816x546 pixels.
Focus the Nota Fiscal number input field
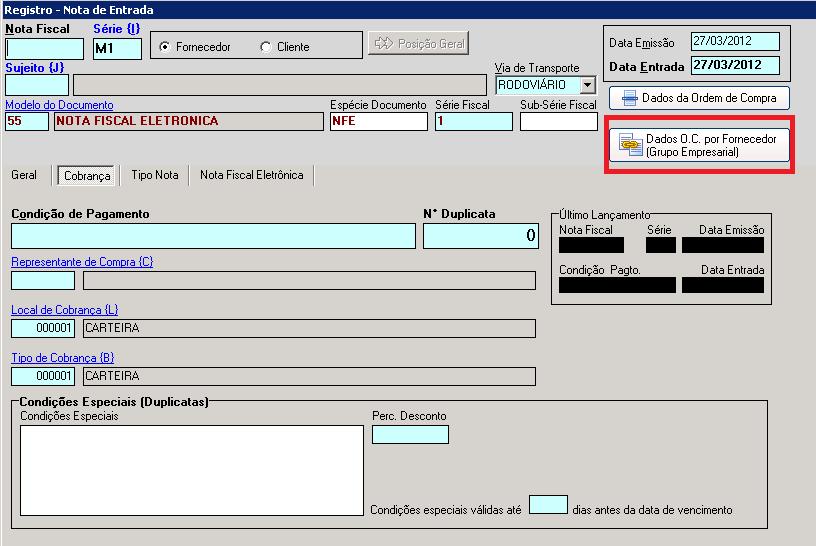coord(44,49)
